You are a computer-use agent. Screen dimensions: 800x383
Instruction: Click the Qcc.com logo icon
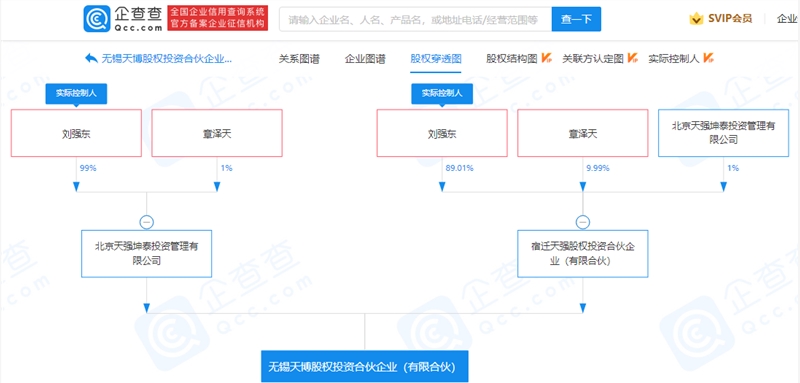click(x=97, y=19)
